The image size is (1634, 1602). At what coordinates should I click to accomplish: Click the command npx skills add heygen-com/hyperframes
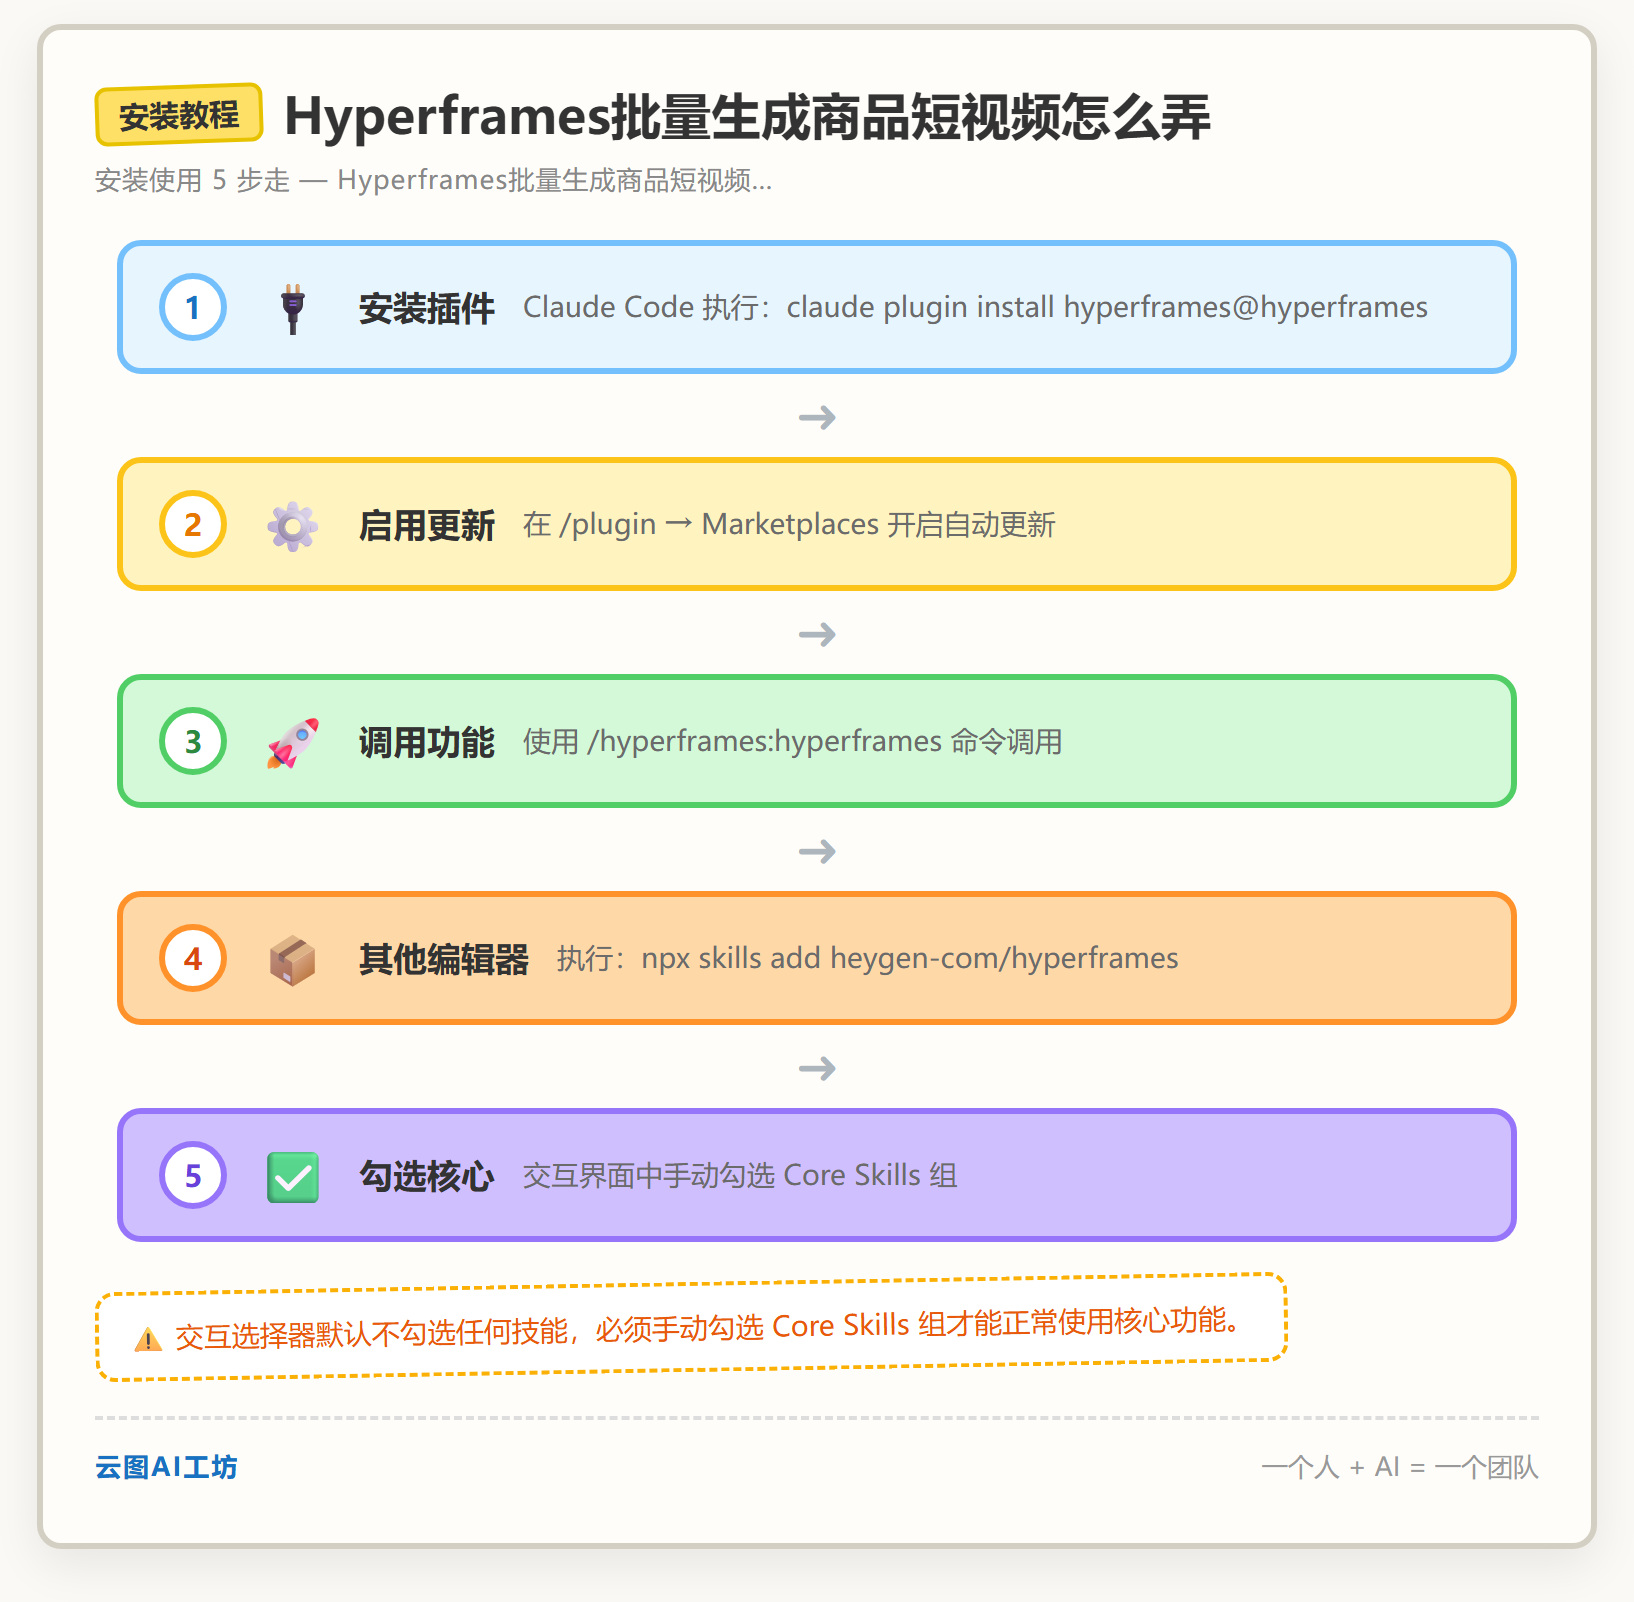click(x=910, y=958)
